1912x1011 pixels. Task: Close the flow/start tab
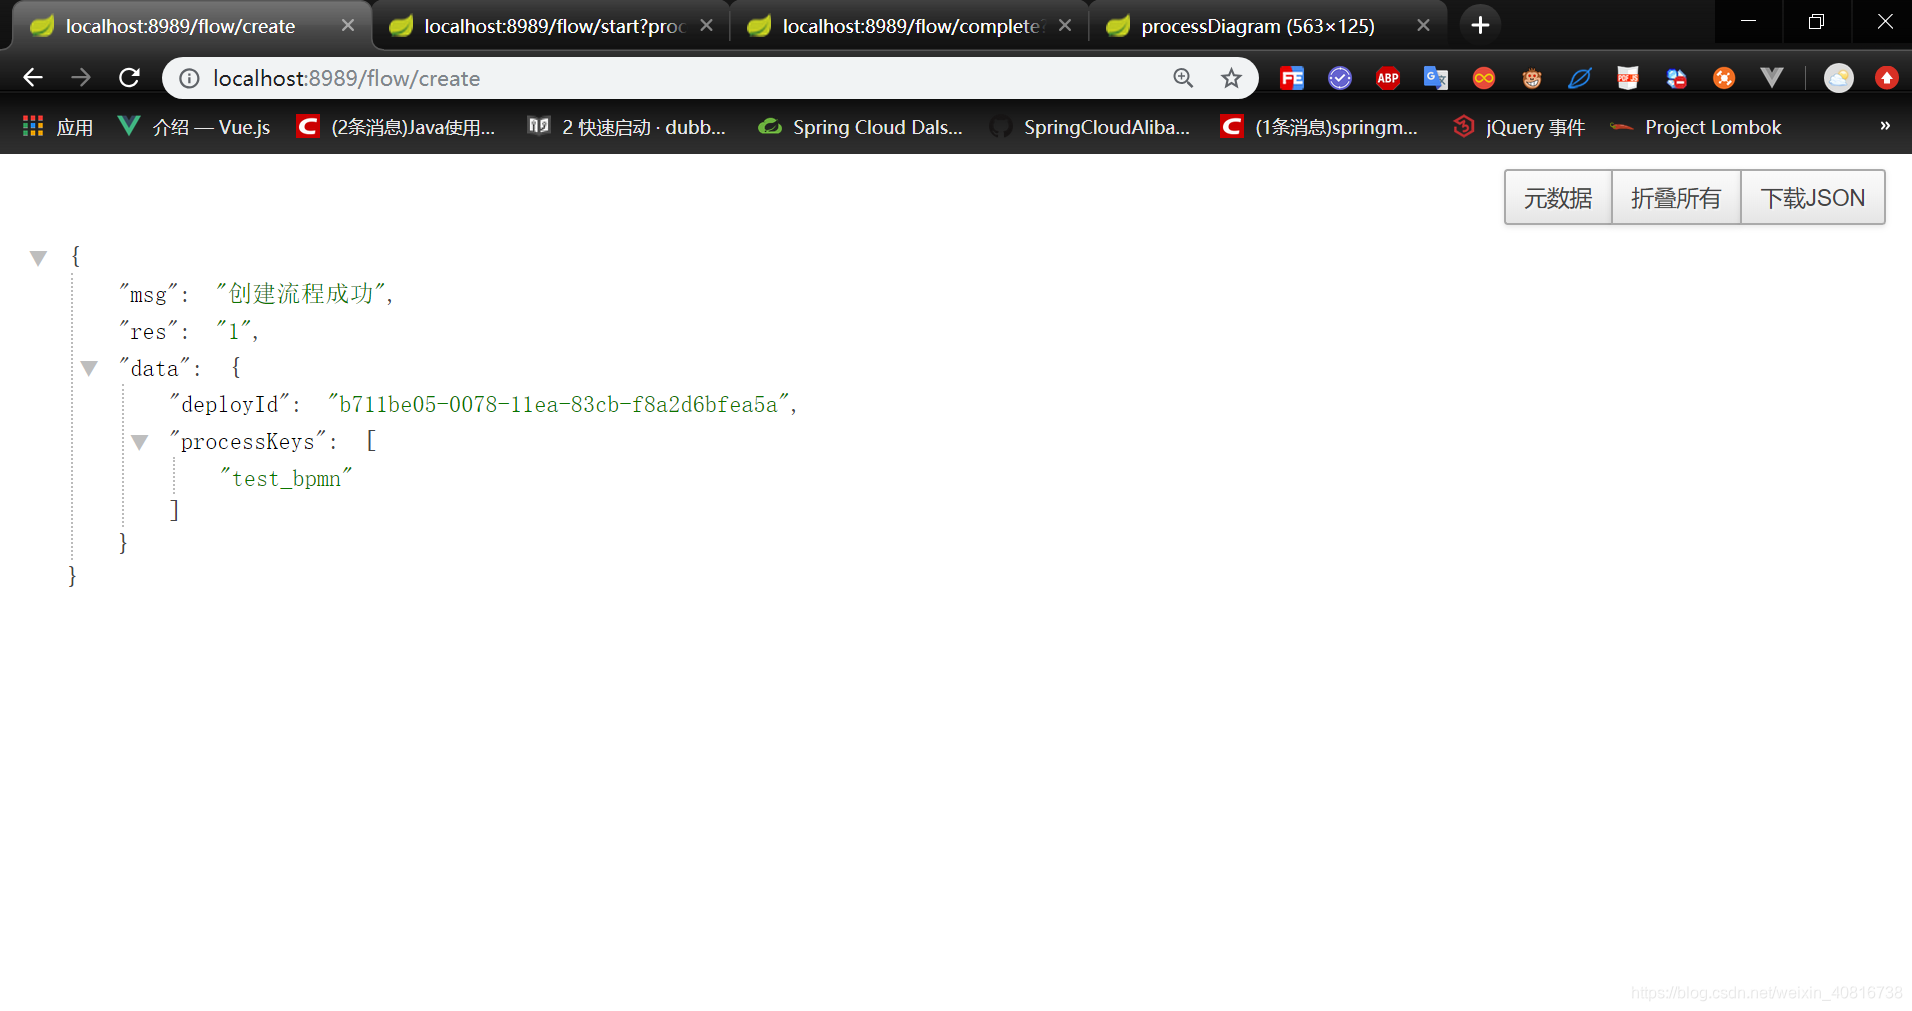pyautogui.click(x=707, y=25)
